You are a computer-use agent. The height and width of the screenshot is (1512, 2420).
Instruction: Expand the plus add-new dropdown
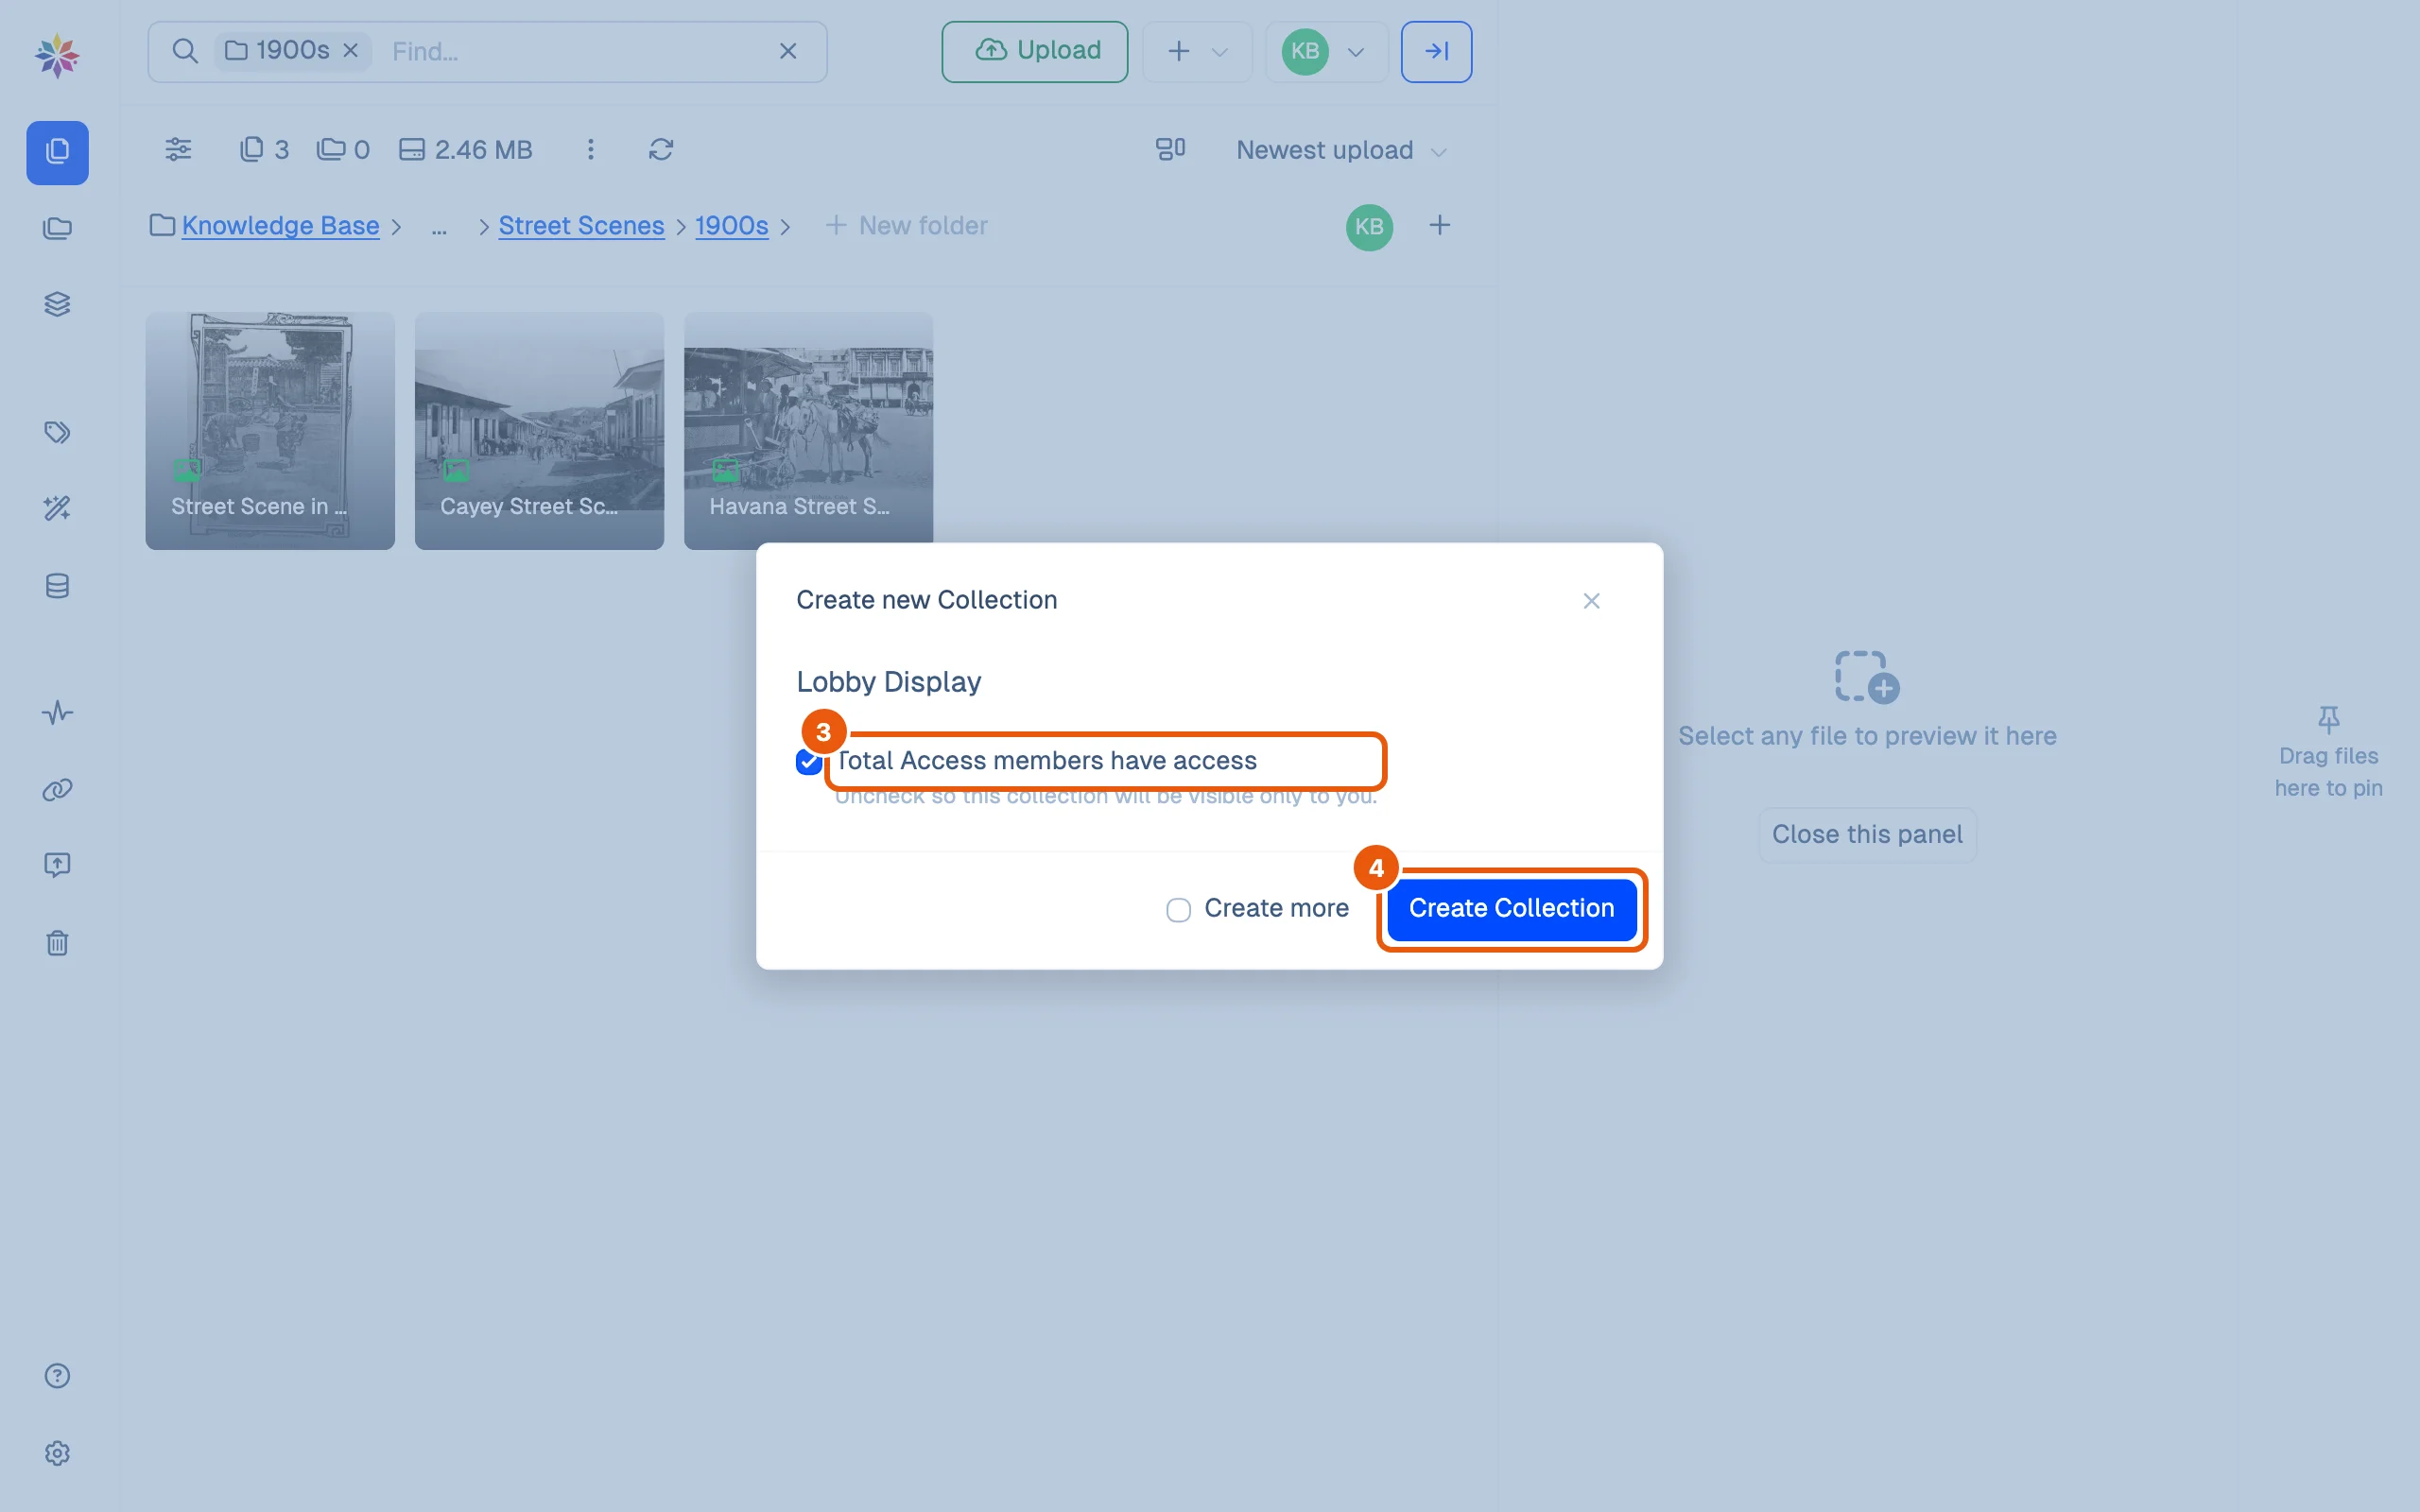[1197, 51]
